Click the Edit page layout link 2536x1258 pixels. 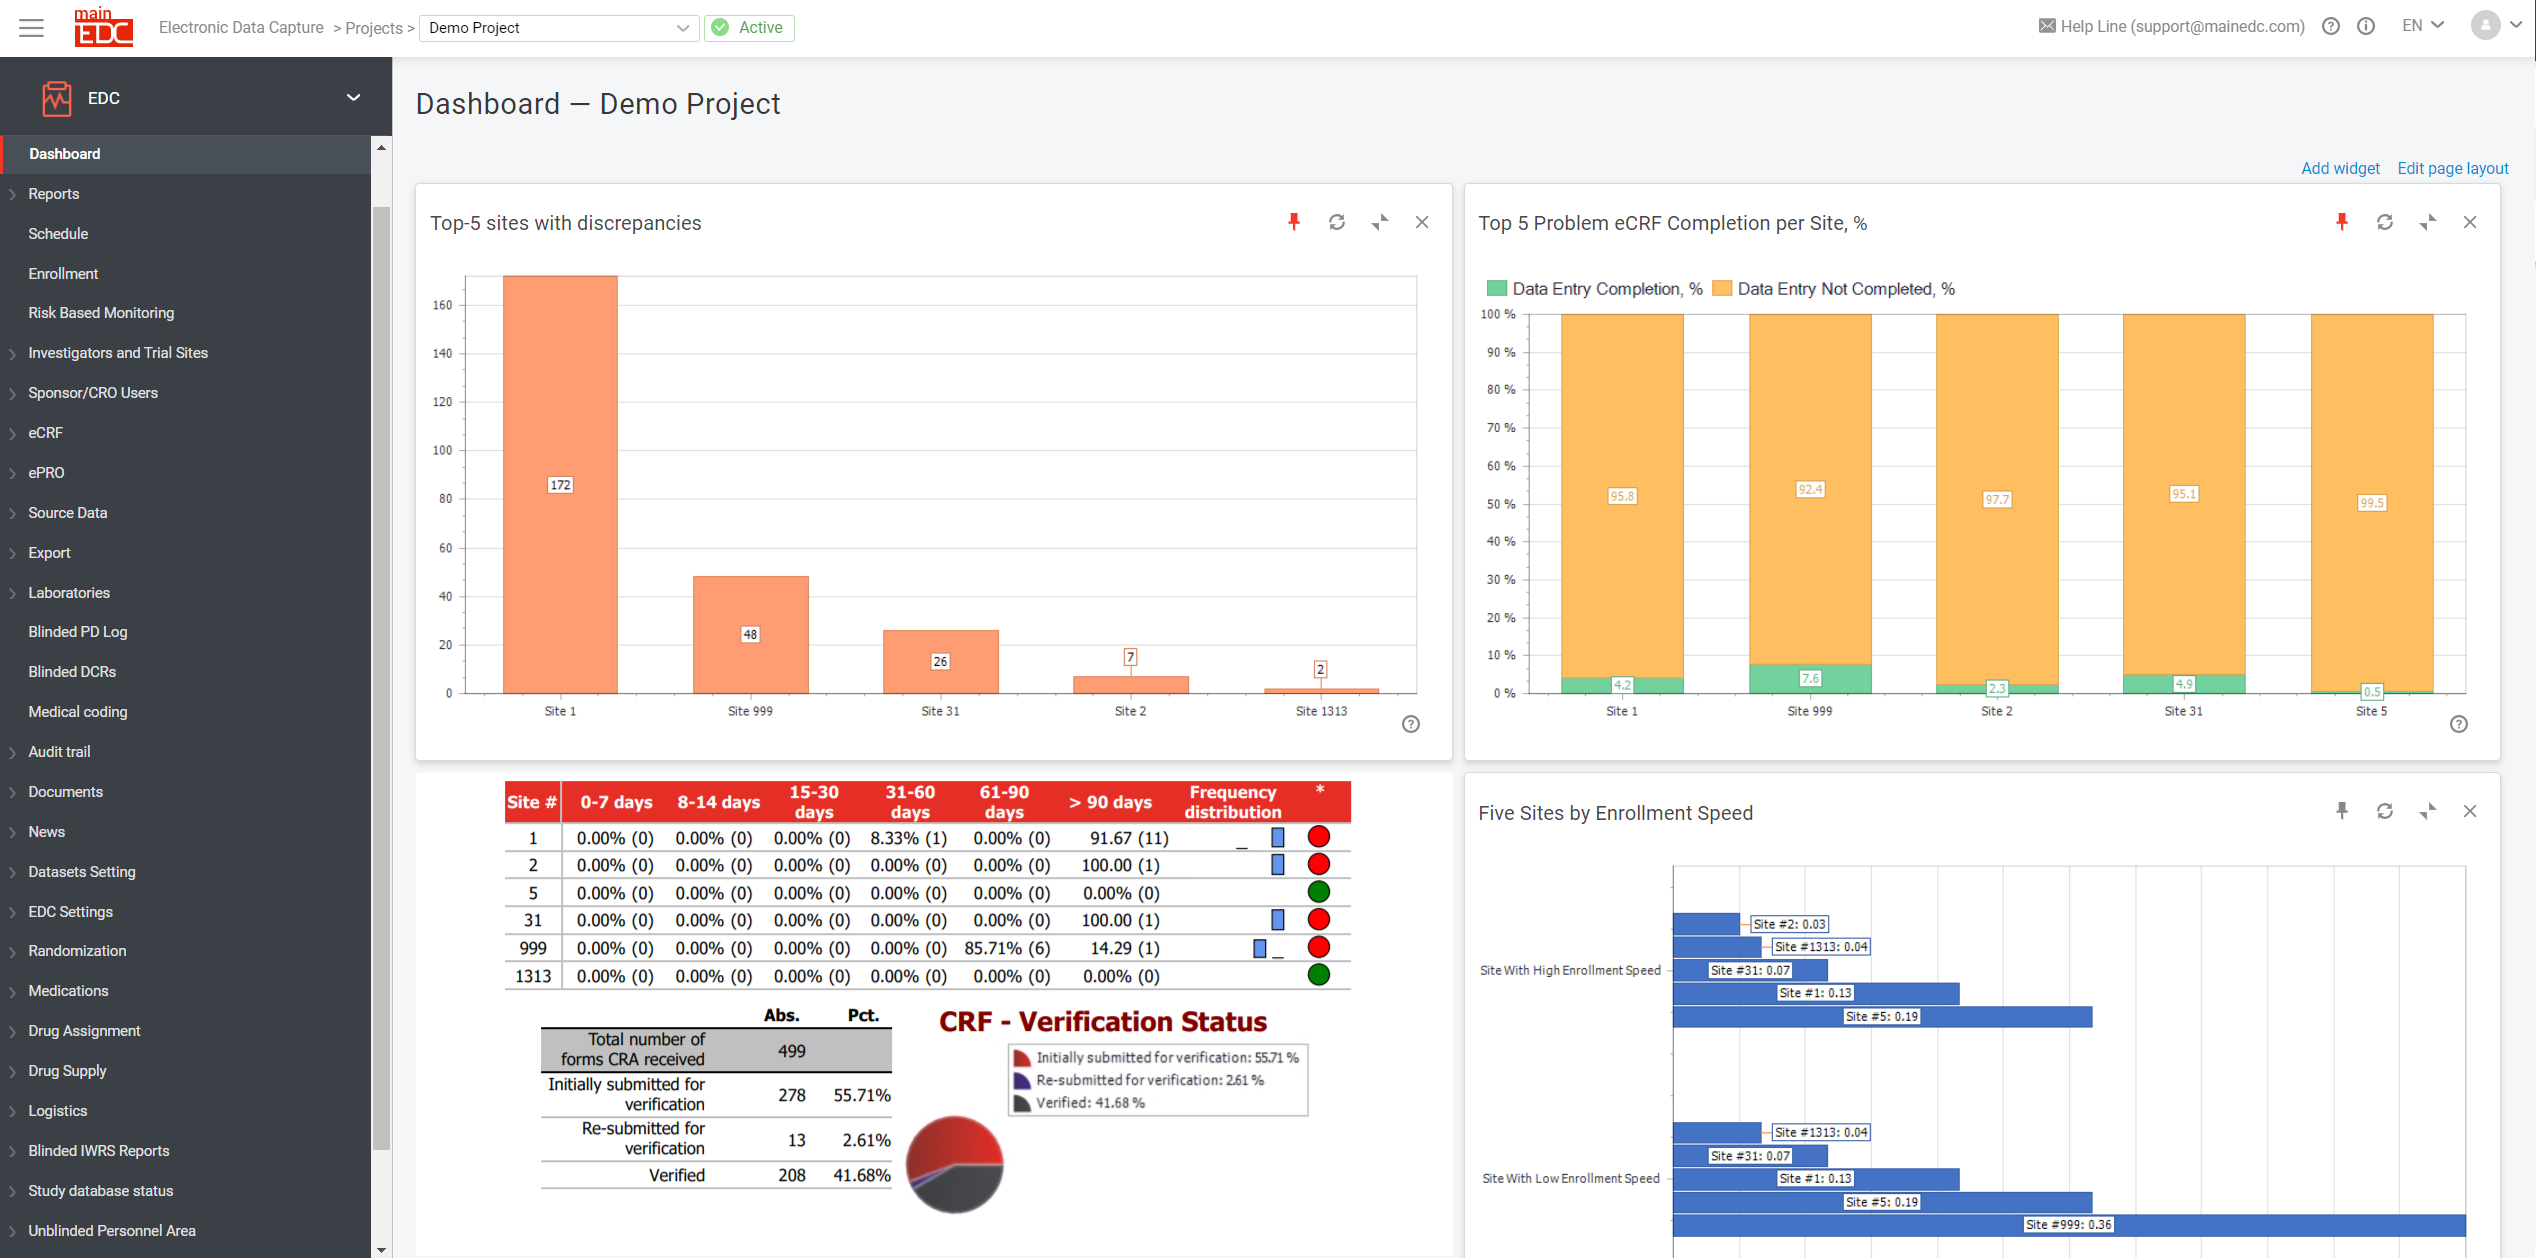pos(2453,168)
